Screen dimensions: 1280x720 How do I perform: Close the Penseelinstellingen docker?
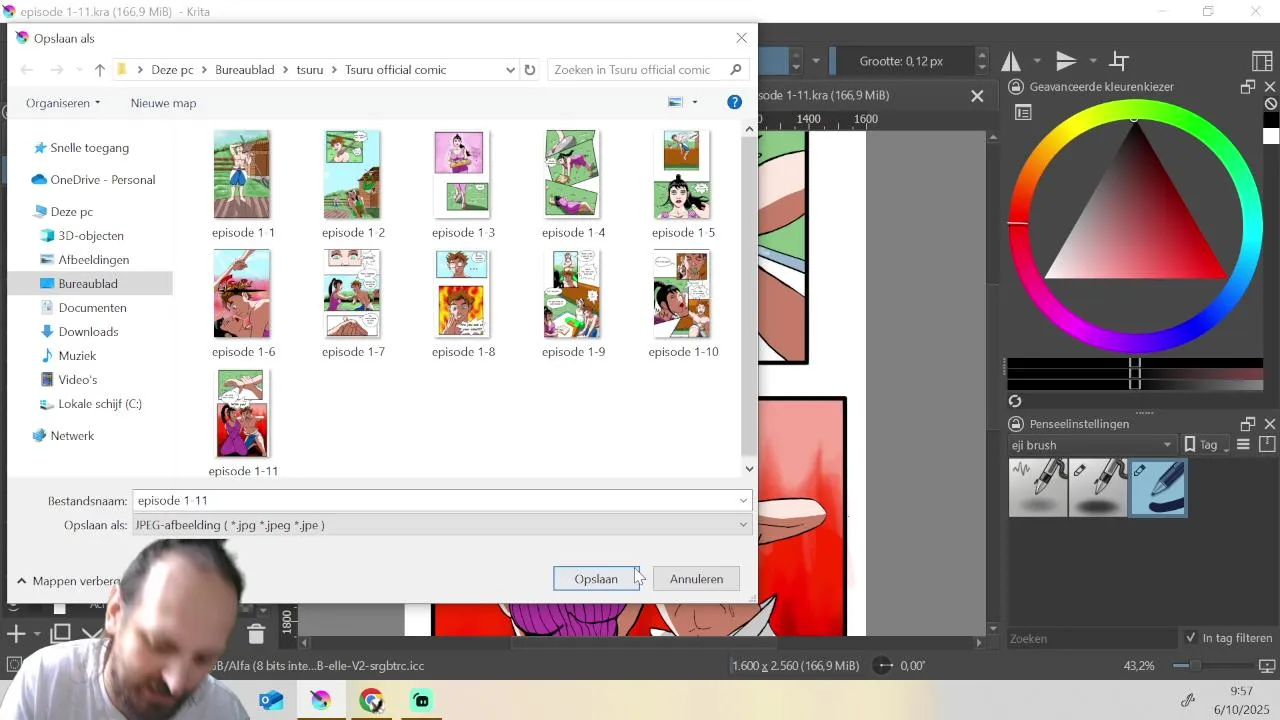[1270, 424]
